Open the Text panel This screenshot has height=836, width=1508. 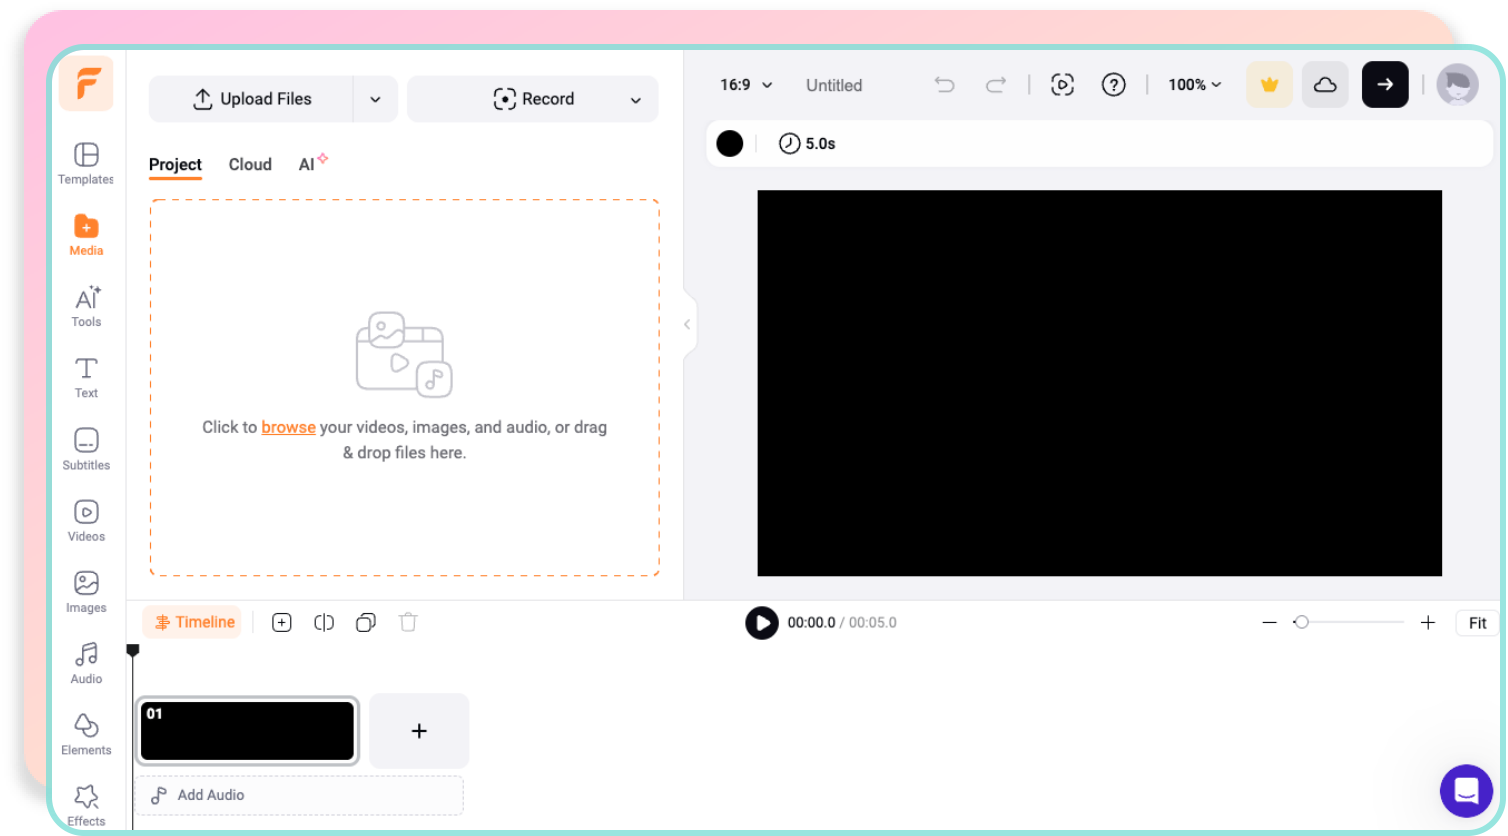click(86, 376)
